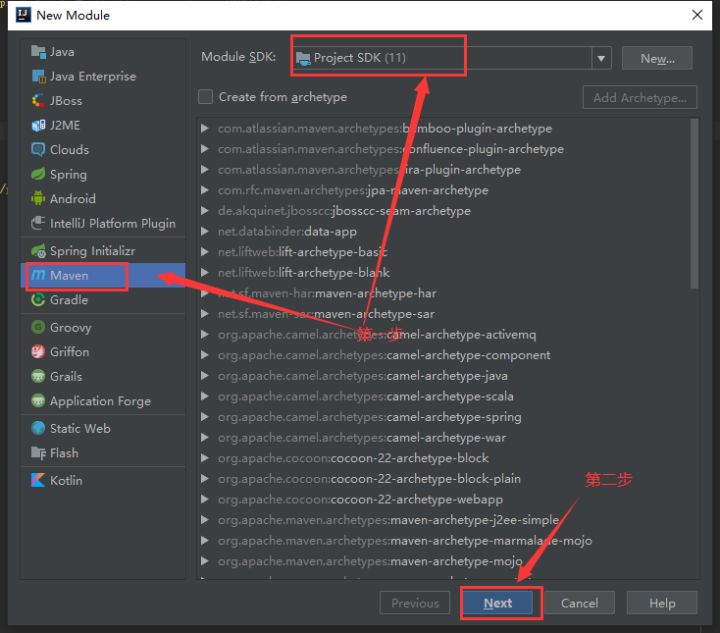Screen dimensions: 720x633
Task: Click Add Archetype... button
Action: pos(640,97)
